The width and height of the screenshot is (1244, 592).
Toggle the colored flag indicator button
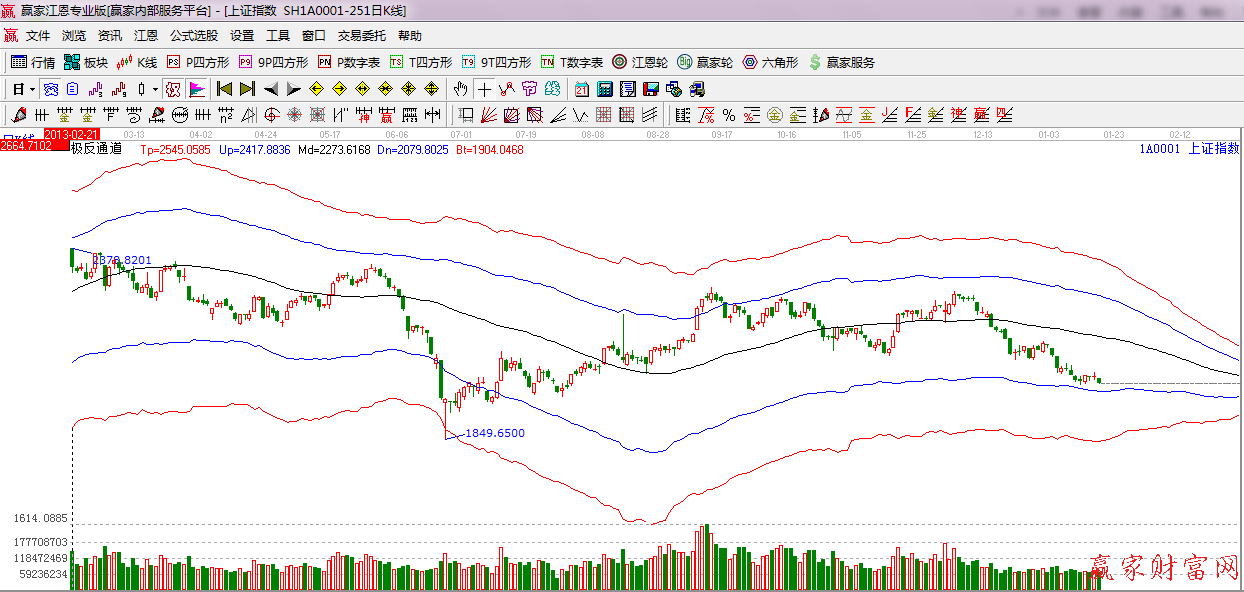coord(196,89)
